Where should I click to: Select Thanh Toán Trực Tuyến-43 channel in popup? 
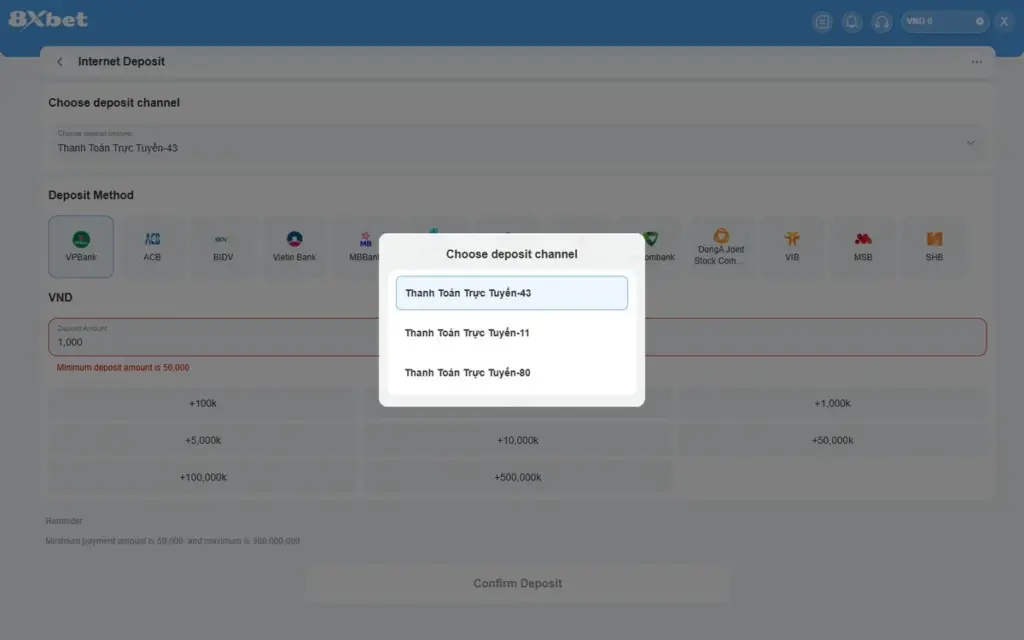pyautogui.click(x=511, y=293)
